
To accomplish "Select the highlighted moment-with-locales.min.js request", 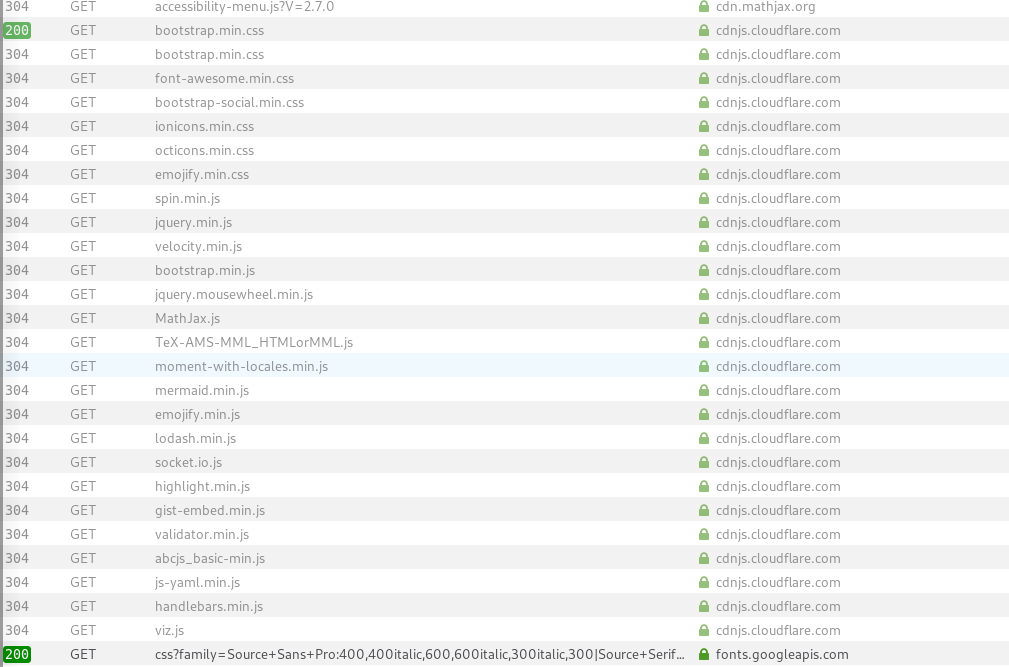I will point(243,366).
